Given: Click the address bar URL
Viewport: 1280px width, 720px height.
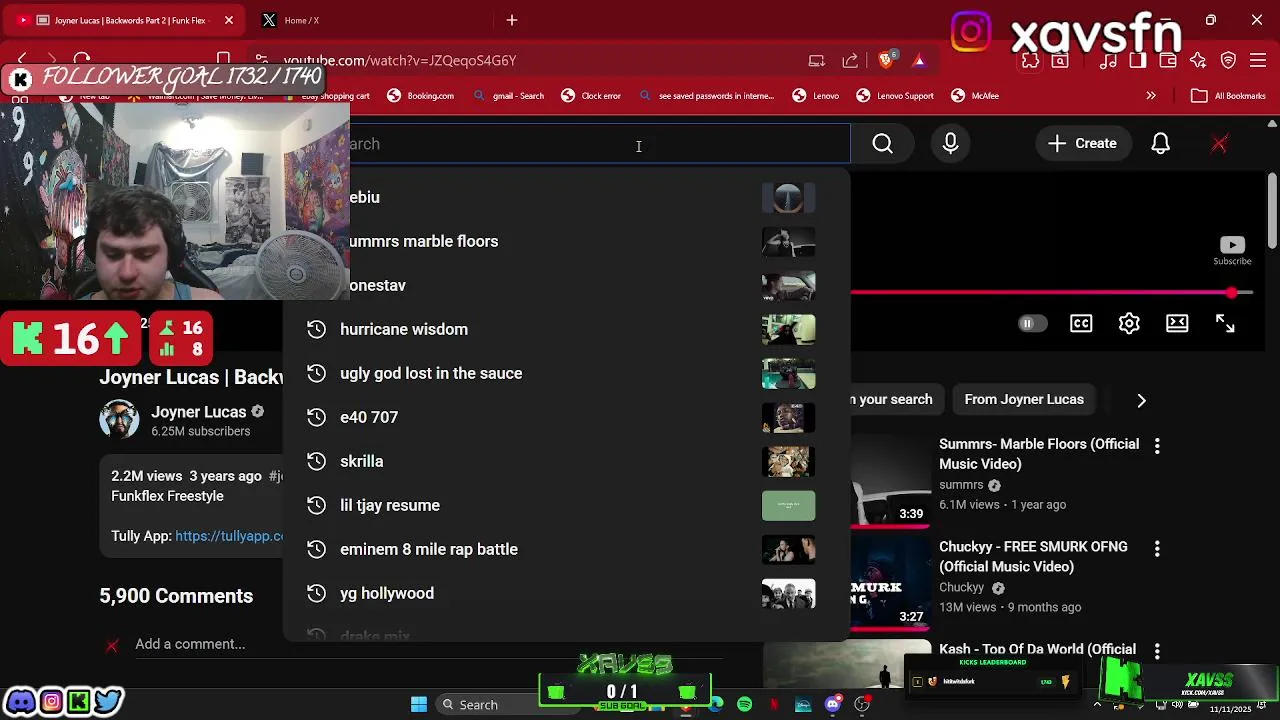Looking at the screenshot, I should [400, 60].
